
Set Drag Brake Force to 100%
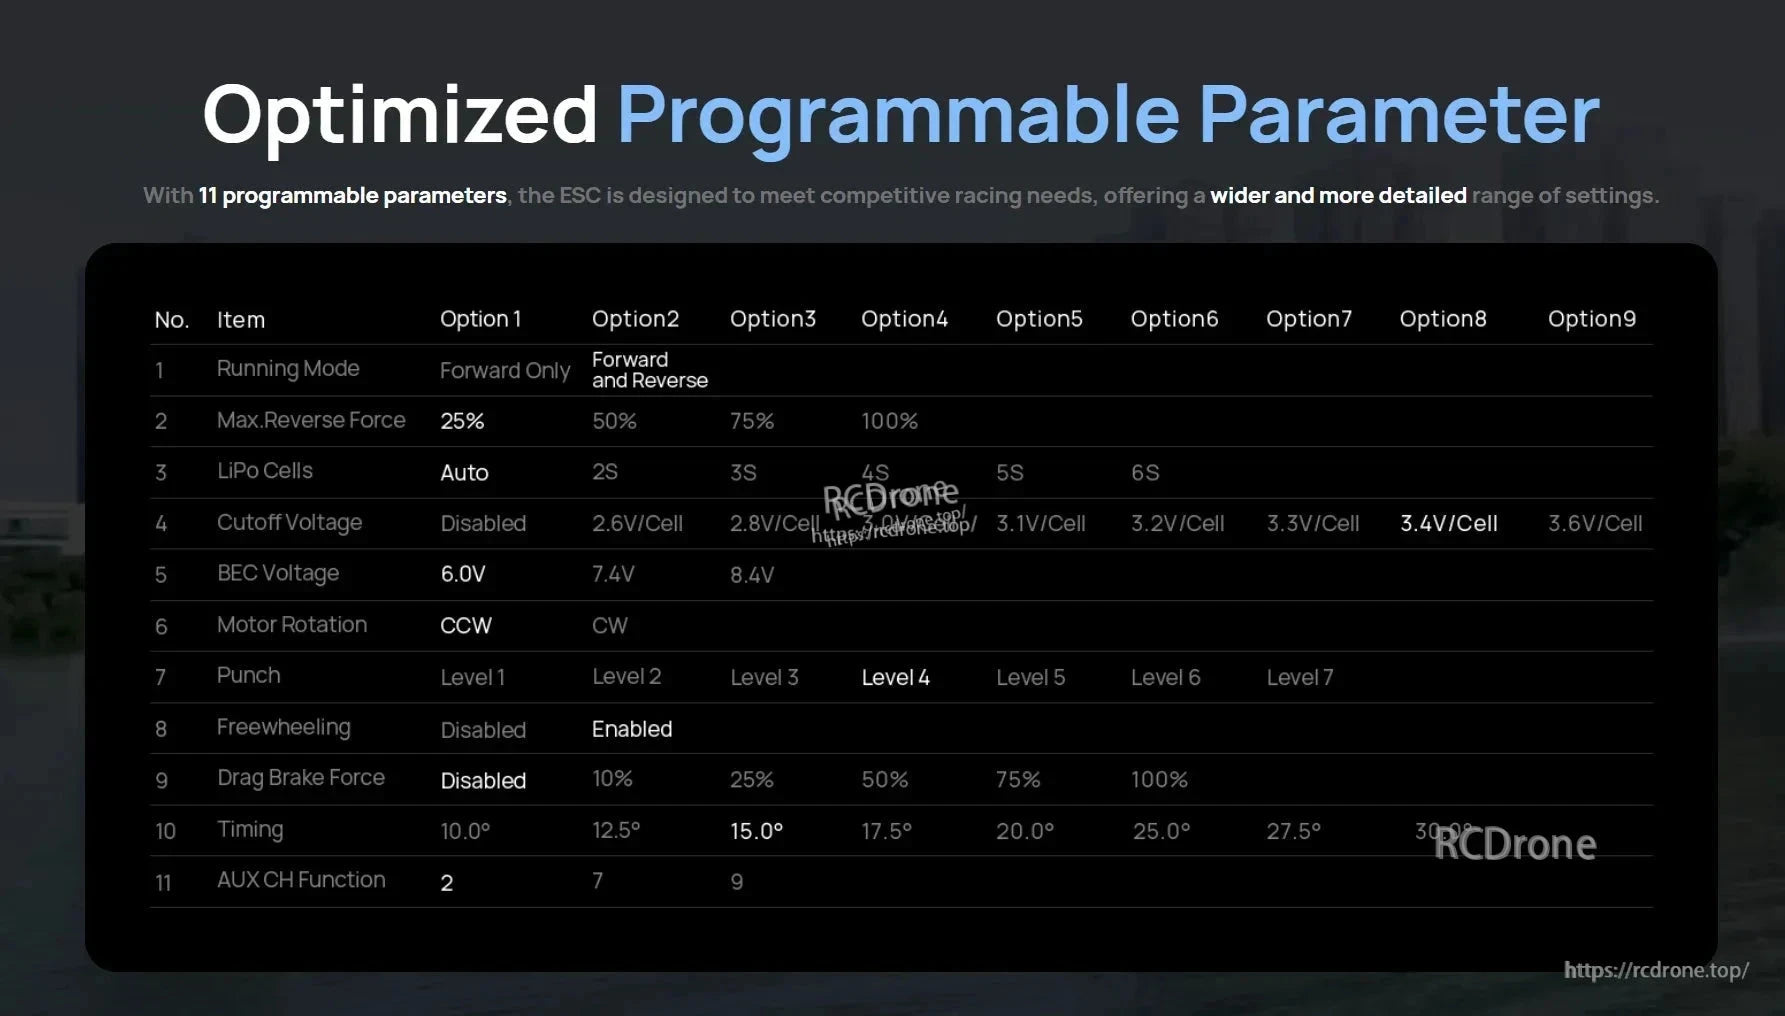[1158, 780]
